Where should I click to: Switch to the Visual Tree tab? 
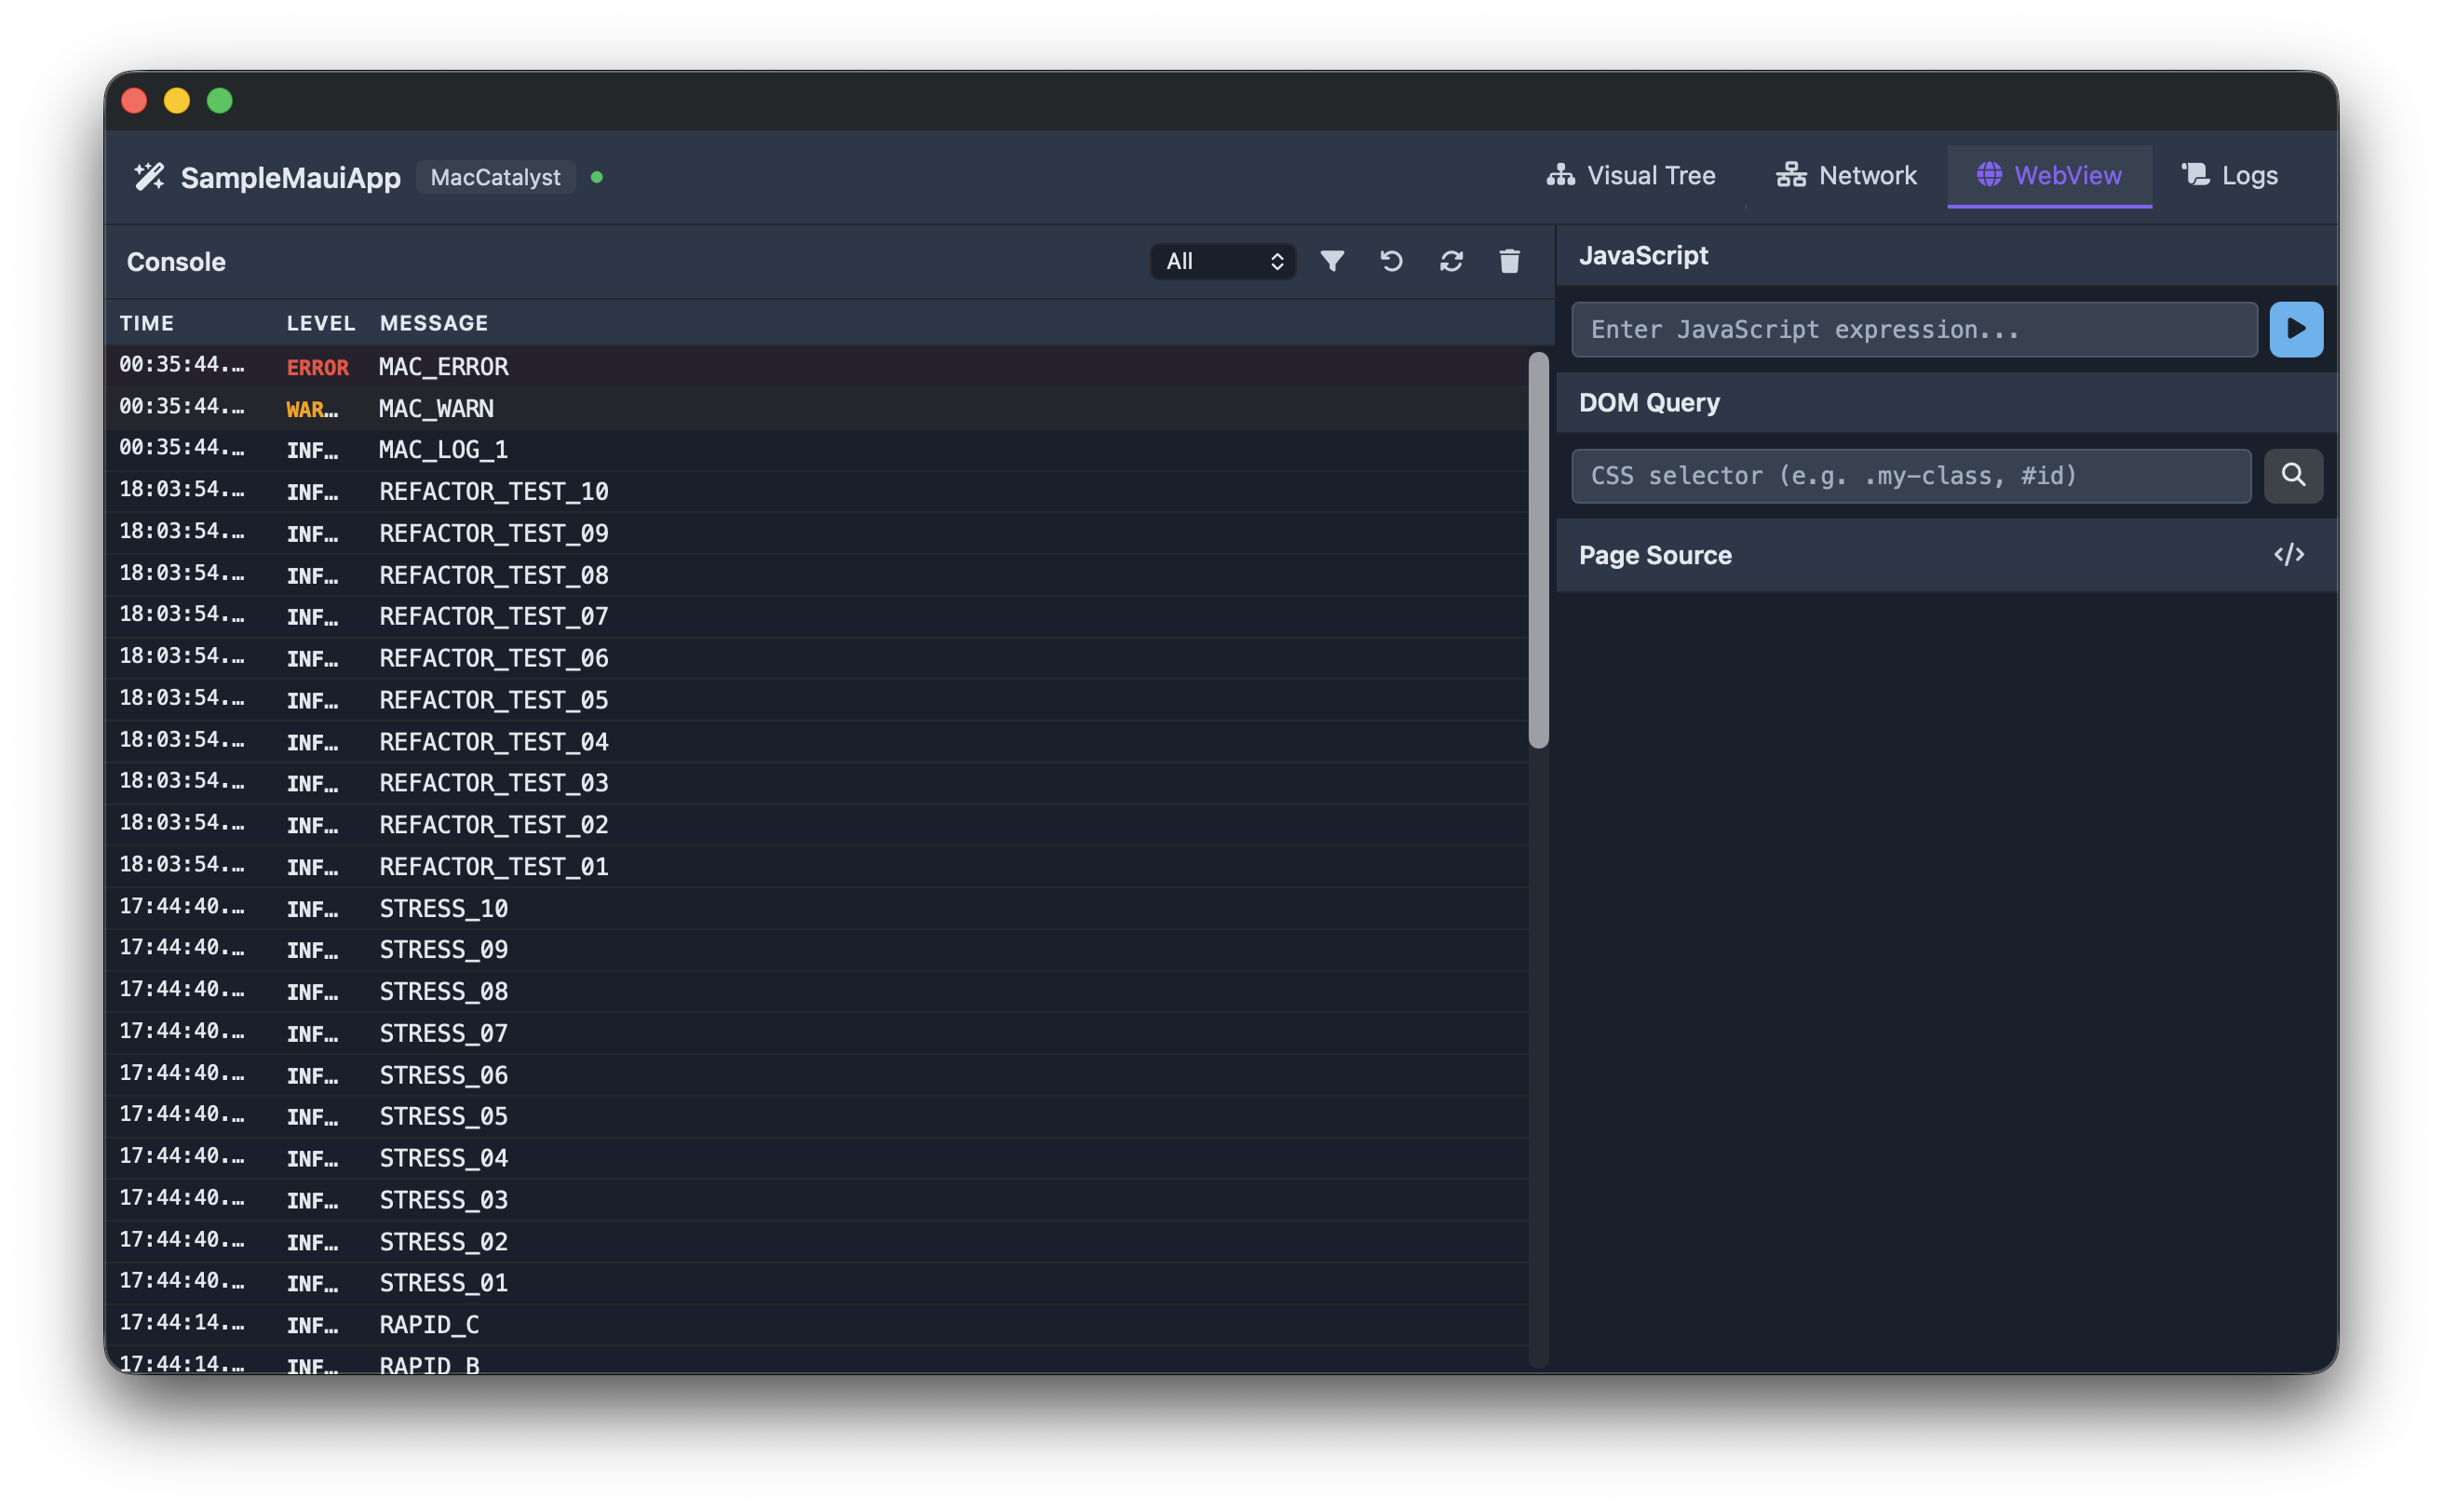(x=1632, y=175)
